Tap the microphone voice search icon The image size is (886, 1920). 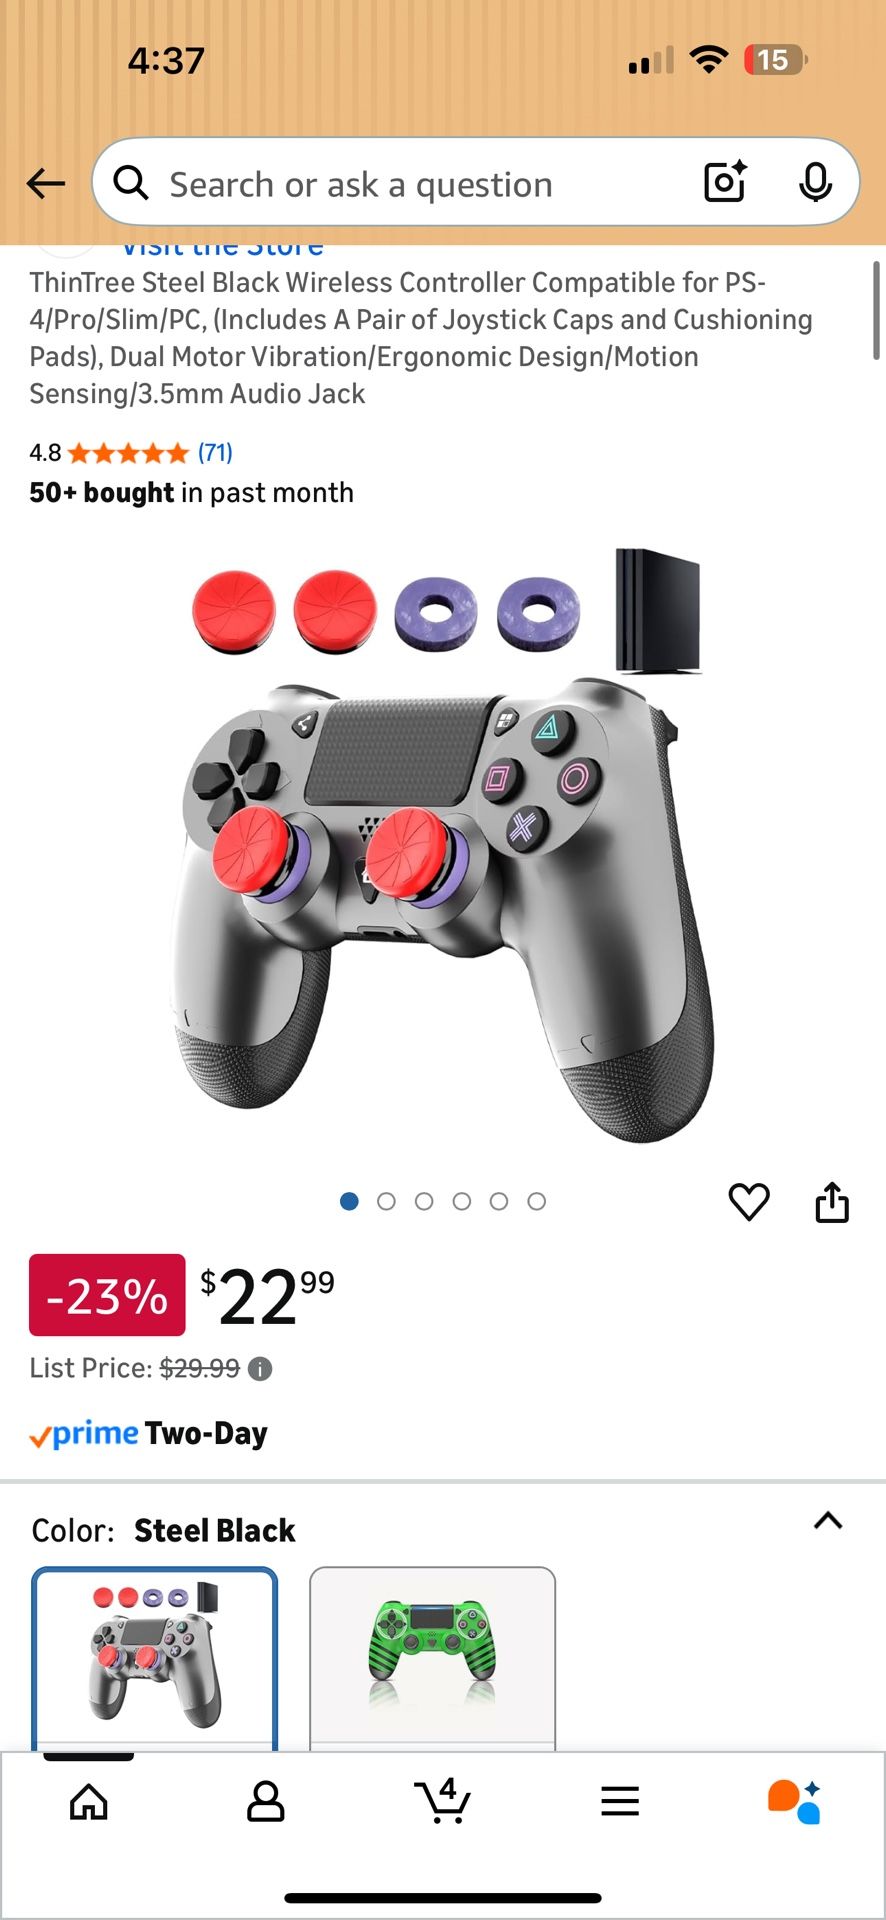(815, 182)
